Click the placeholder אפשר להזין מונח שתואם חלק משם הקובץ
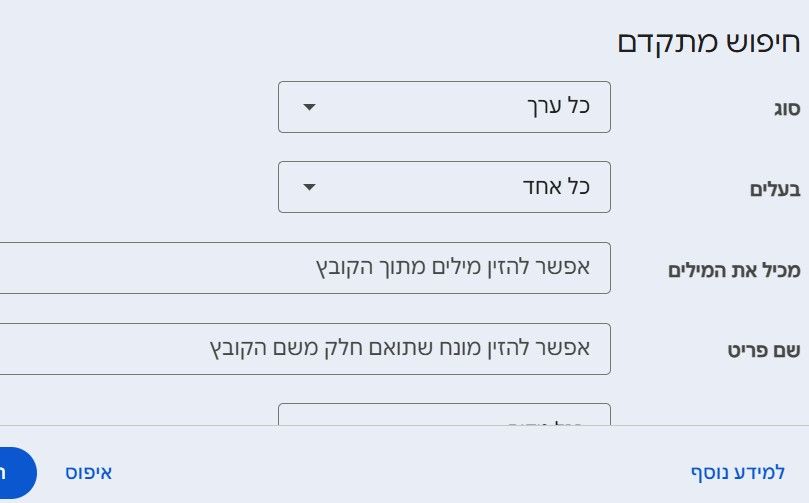Image resolution: width=809 pixels, height=503 pixels. [x=399, y=348]
